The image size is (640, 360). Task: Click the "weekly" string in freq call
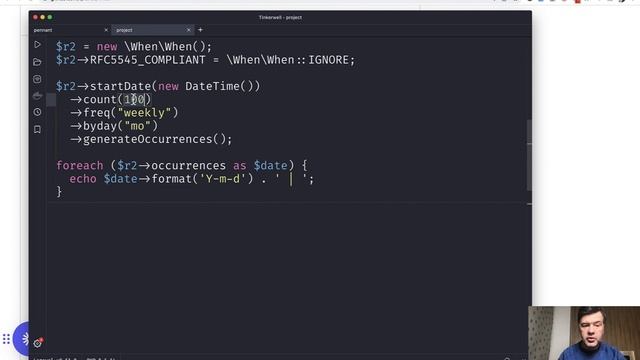(x=144, y=113)
